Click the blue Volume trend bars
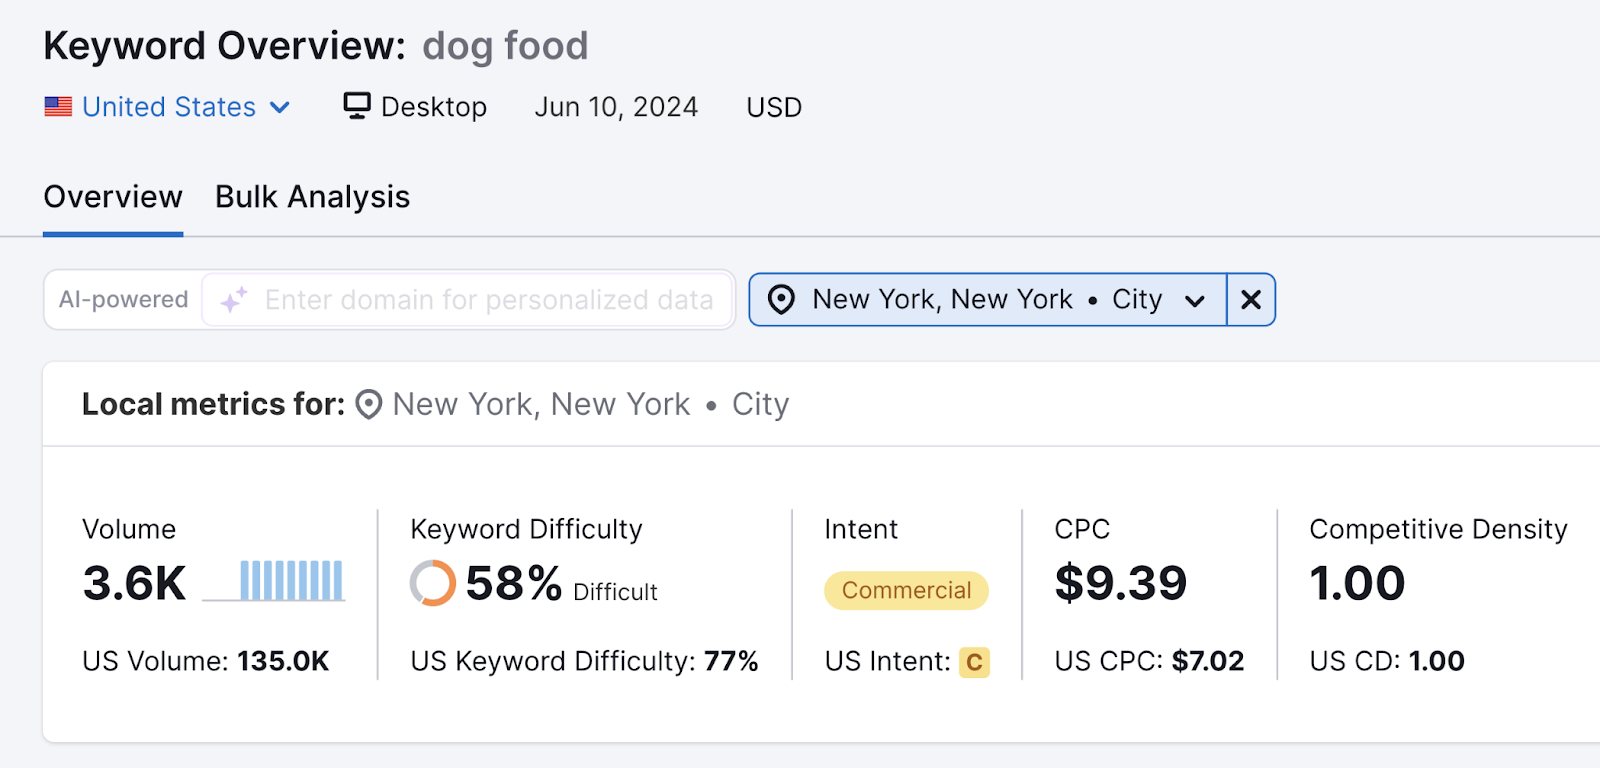This screenshot has height=768, width=1600. 288,580
